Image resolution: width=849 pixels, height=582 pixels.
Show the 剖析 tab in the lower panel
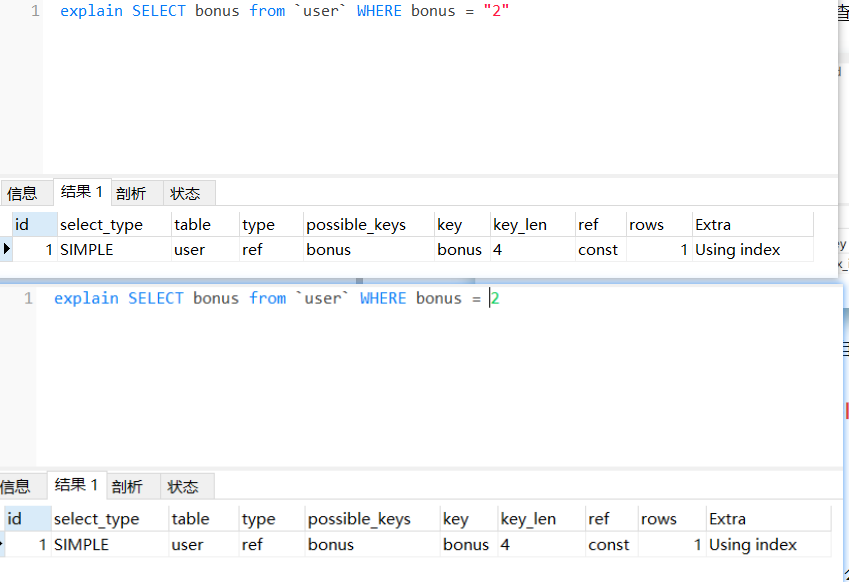pos(127,487)
